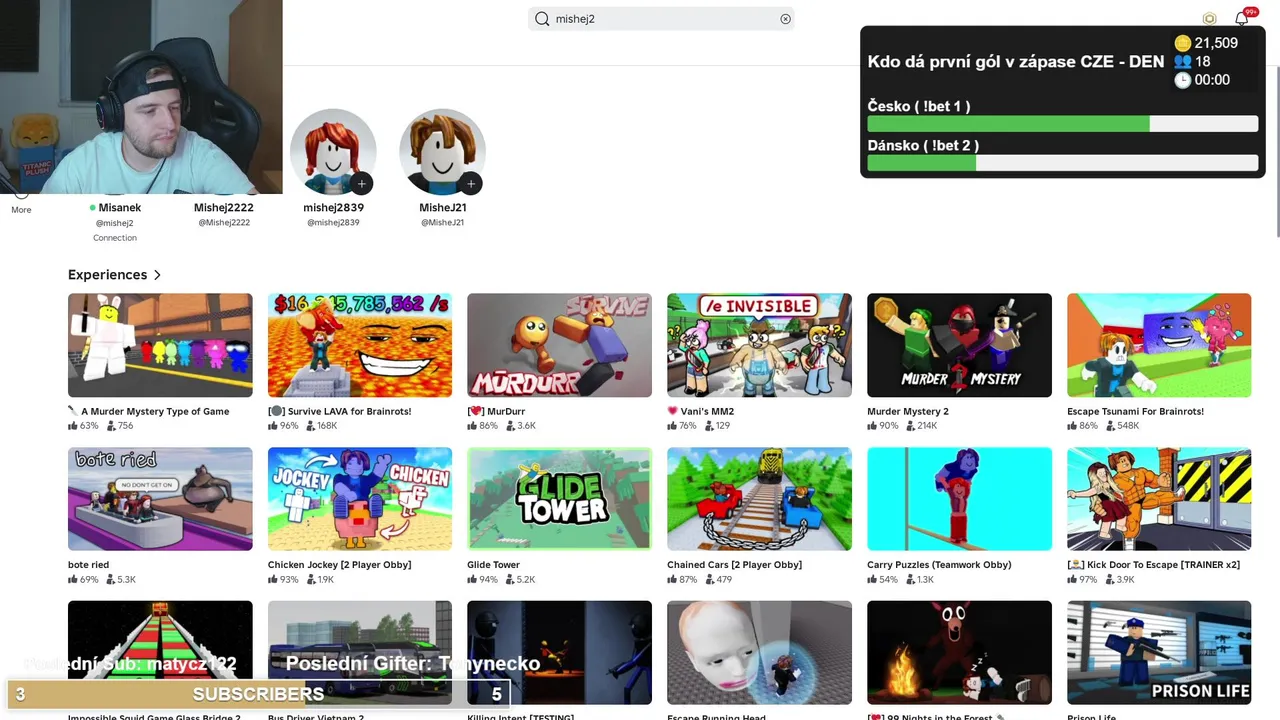Viewport: 1280px width, 720px height.
Task: Add MisheJ21 as friend plus icon
Action: point(470,183)
